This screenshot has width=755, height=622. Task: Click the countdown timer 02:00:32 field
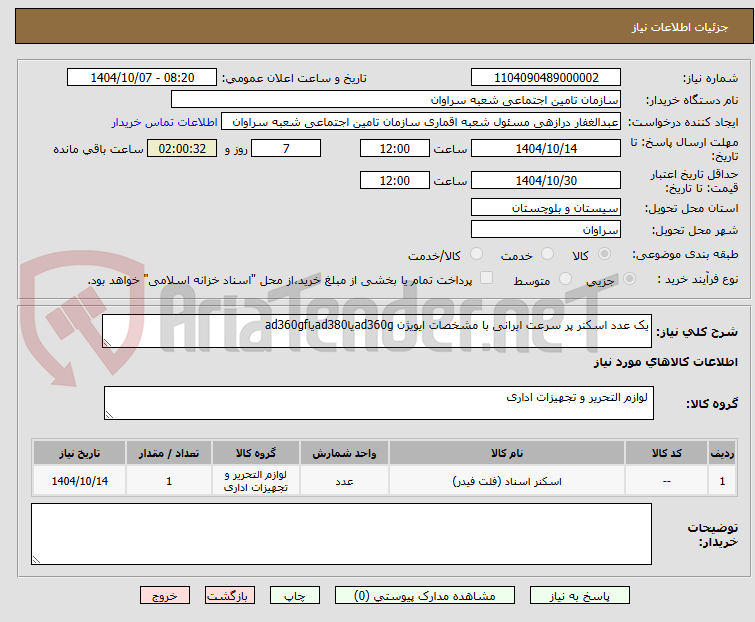(x=182, y=148)
